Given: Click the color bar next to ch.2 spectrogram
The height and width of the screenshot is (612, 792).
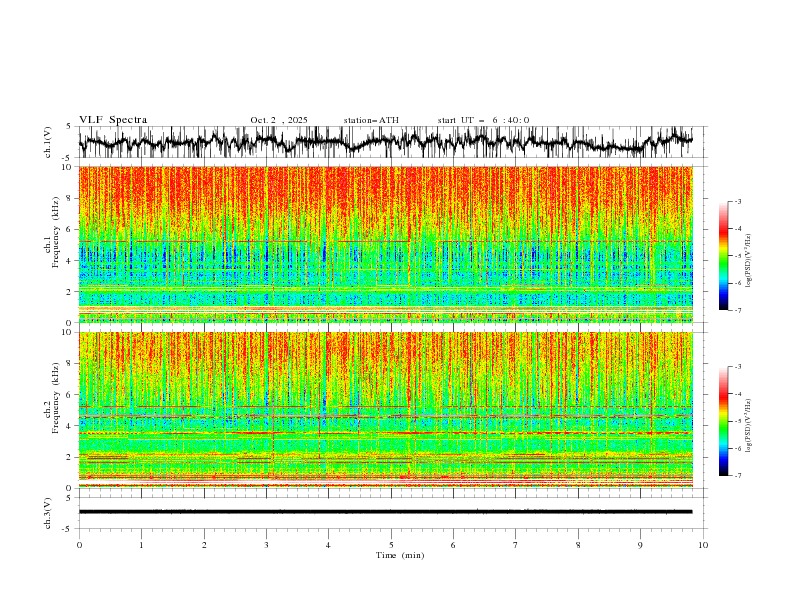Looking at the screenshot, I should (x=723, y=421).
